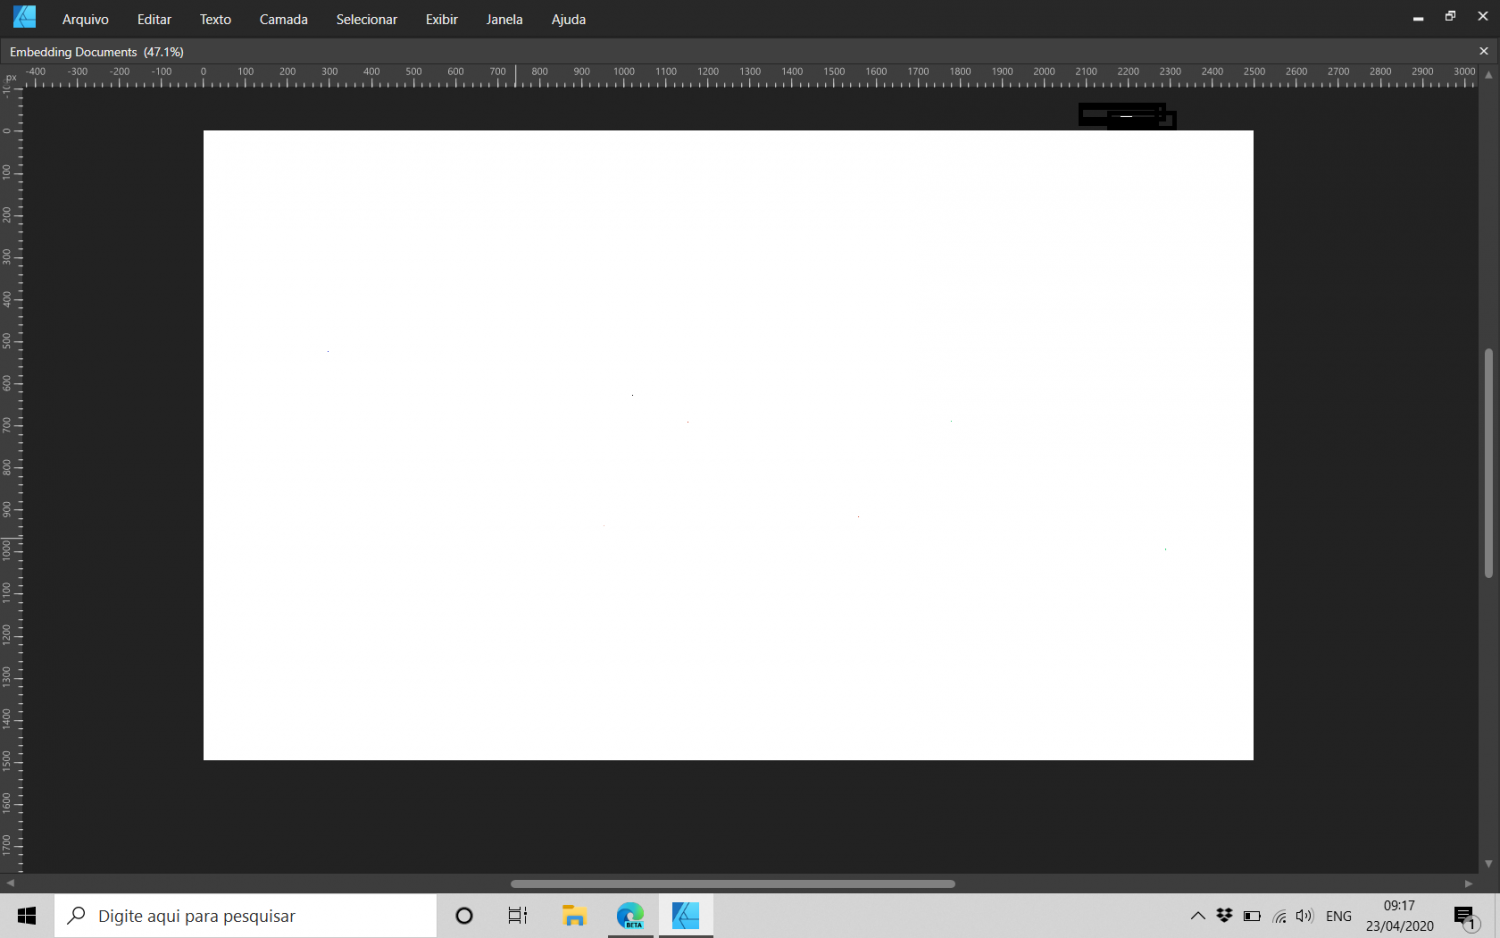The height and width of the screenshot is (938, 1500).
Task: Open Task View
Action: tap(516, 915)
